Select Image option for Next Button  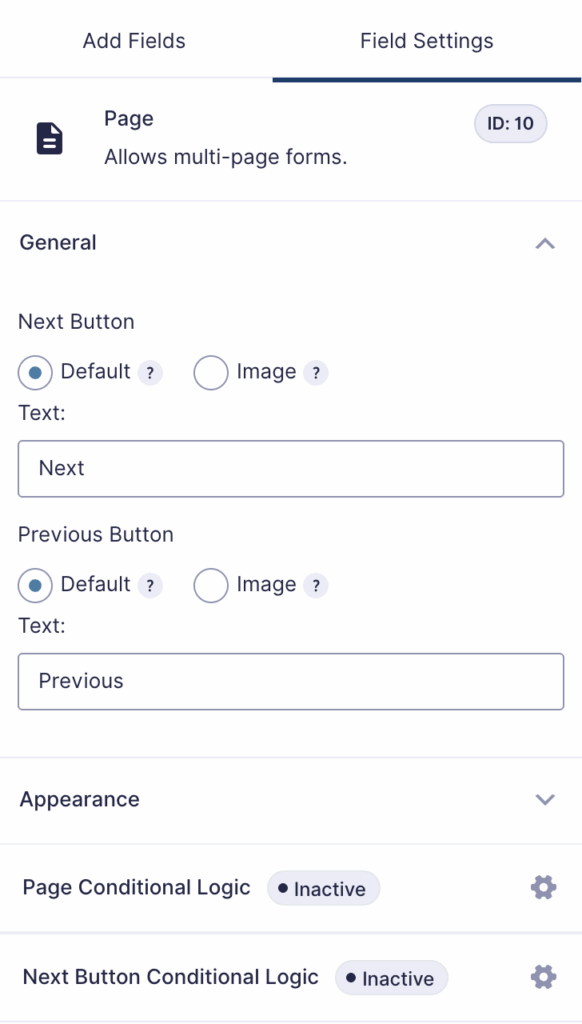pos(211,372)
